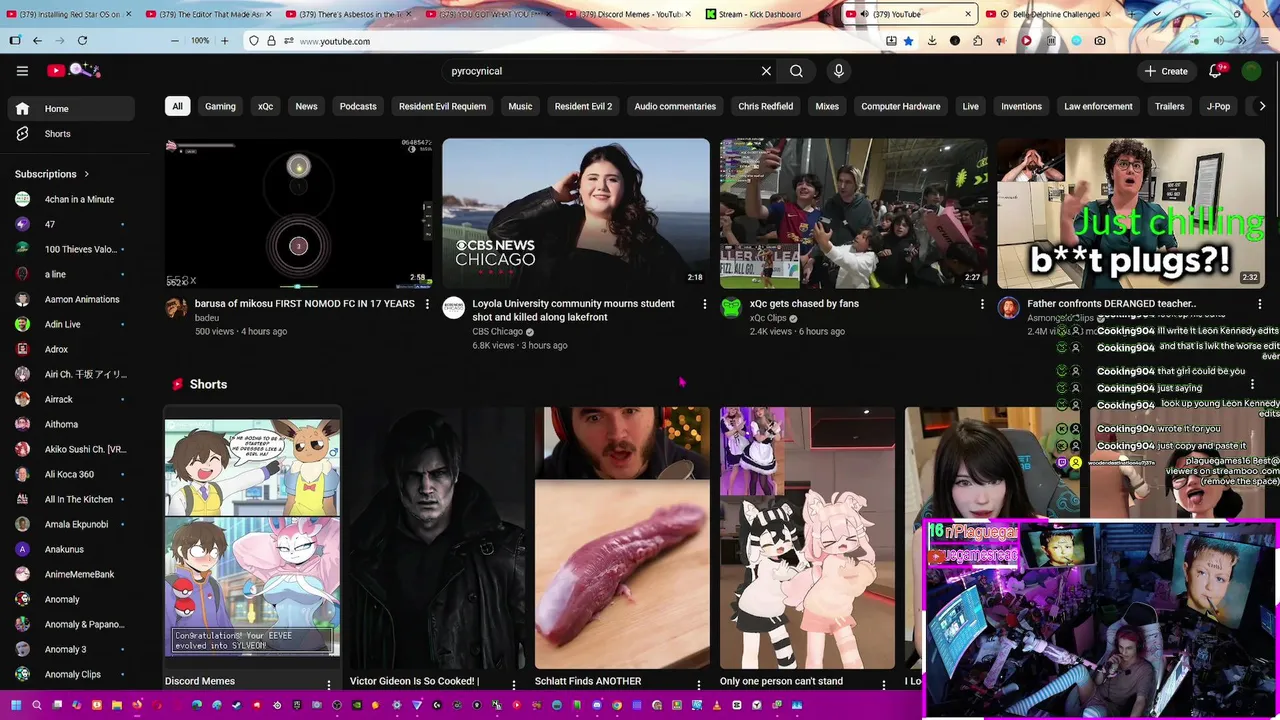Select the Computer Hardware chip
This screenshot has height=720, width=1280.
click(900, 106)
